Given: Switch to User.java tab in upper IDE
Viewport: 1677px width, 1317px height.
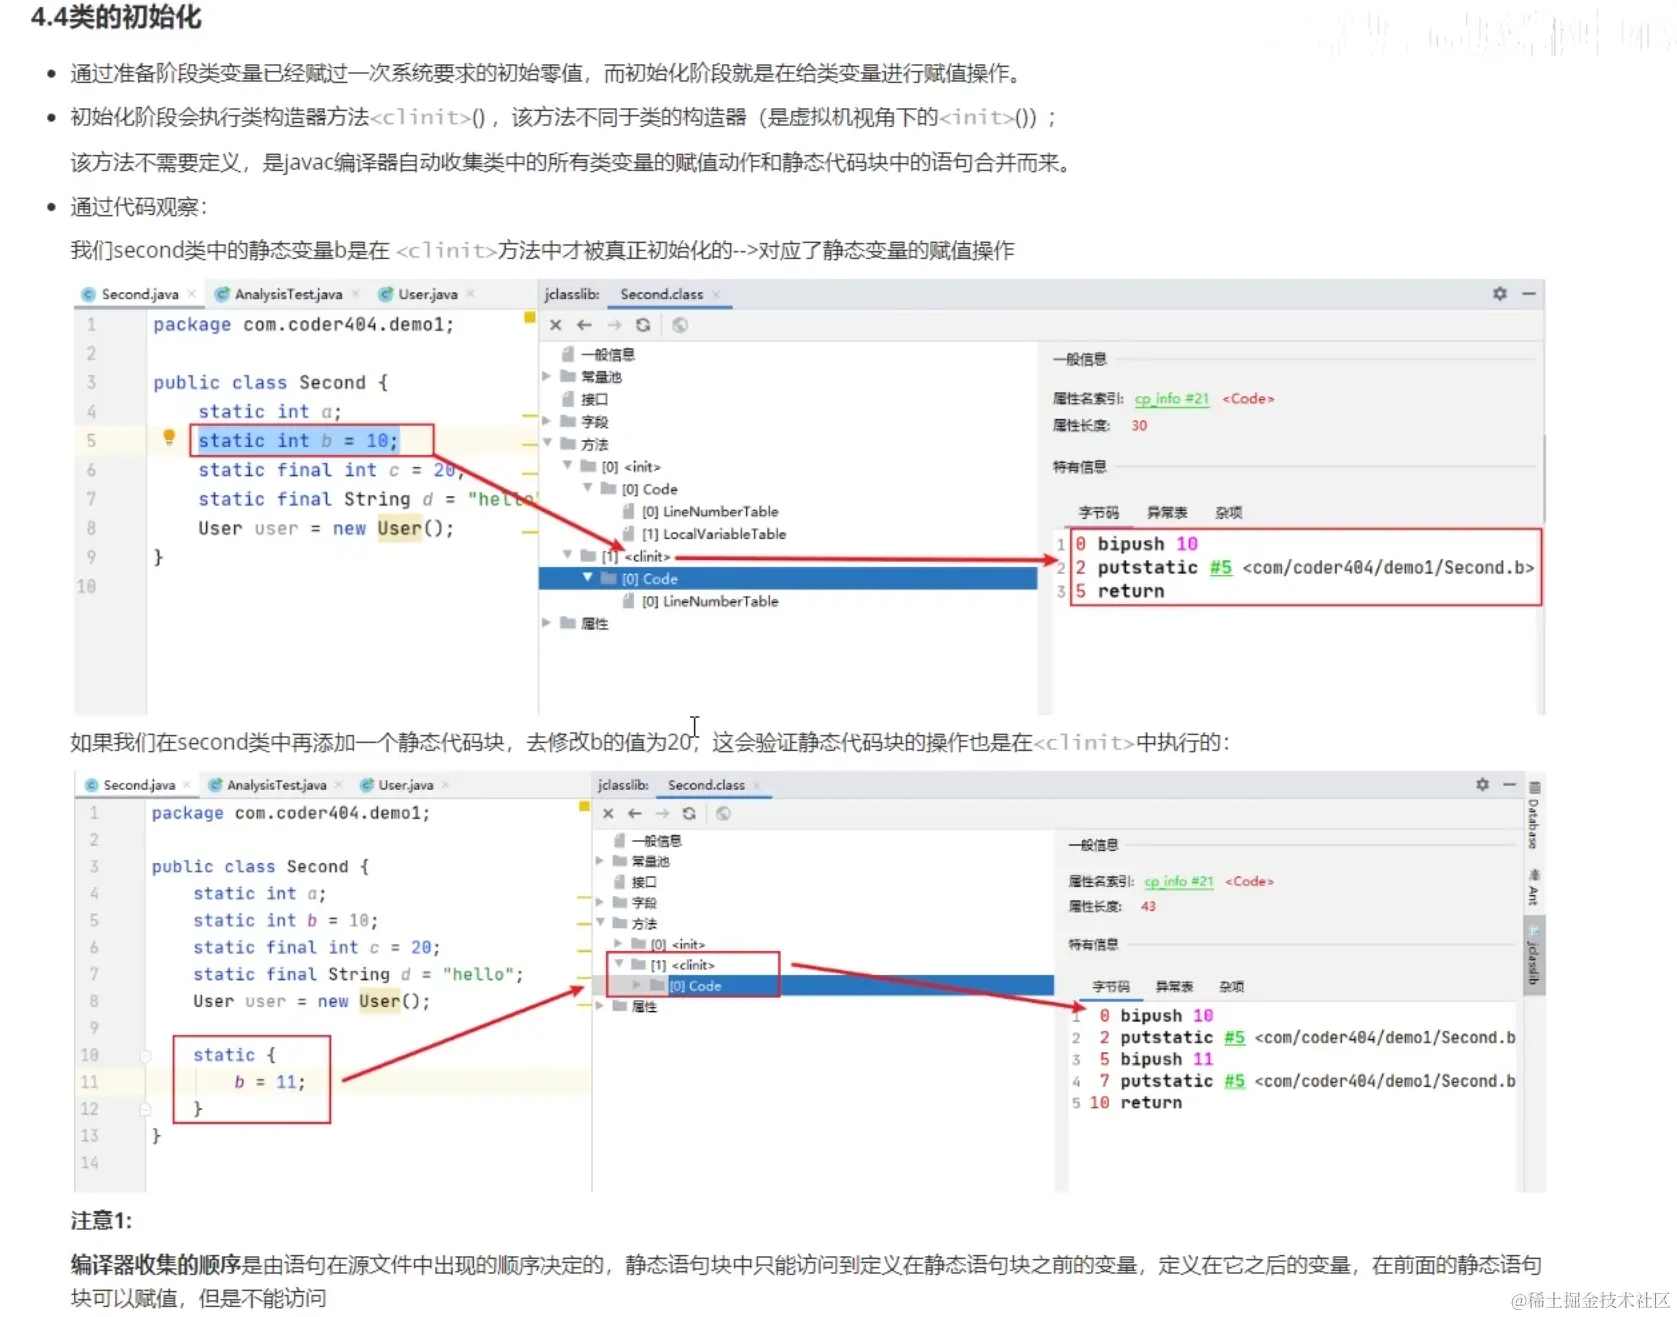Looking at the screenshot, I should pyautogui.click(x=428, y=294).
